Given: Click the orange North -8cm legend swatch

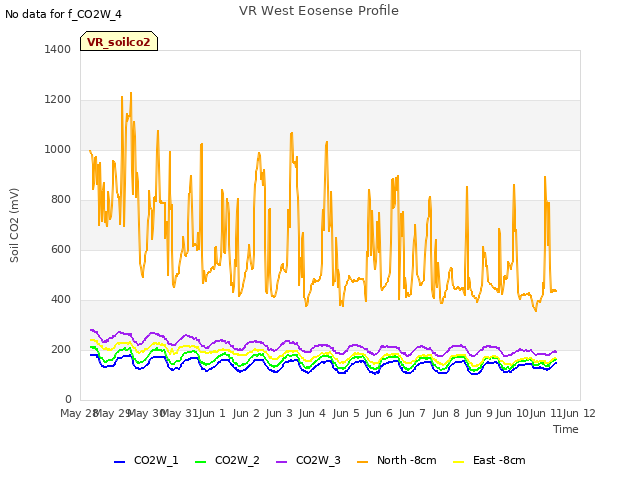Looking at the screenshot, I should pyautogui.click(x=362, y=462).
